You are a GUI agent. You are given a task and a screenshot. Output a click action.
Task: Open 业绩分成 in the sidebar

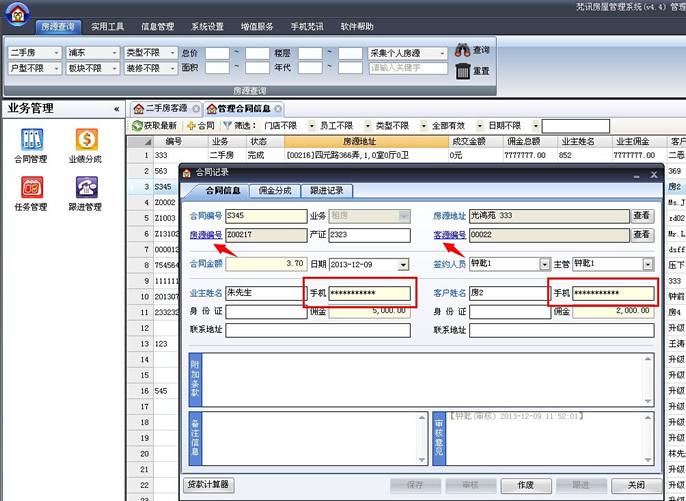(x=86, y=145)
